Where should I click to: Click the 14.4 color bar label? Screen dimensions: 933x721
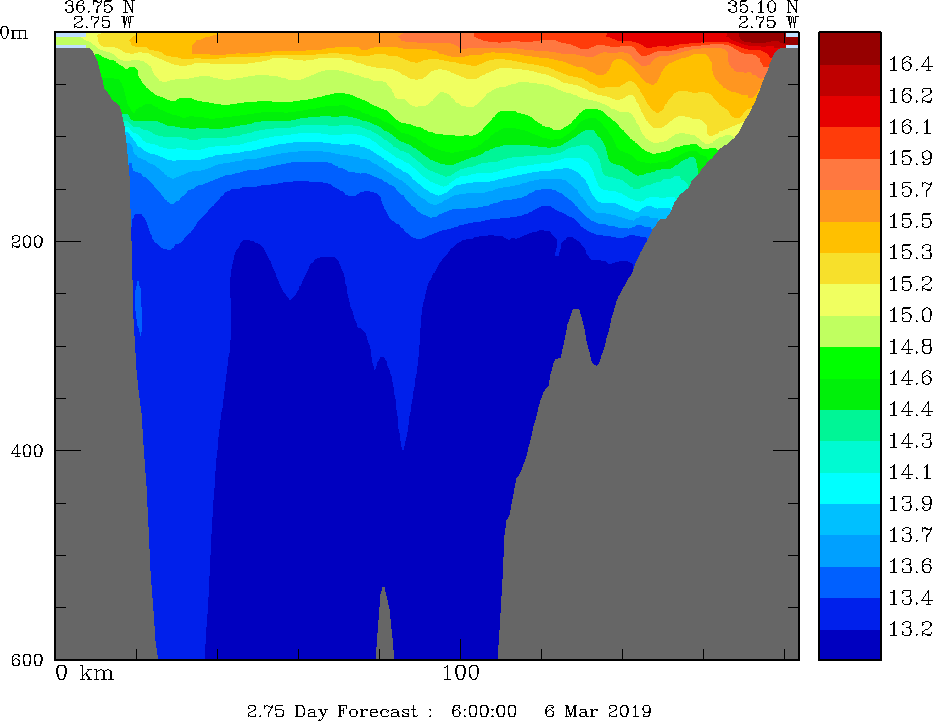click(910, 409)
